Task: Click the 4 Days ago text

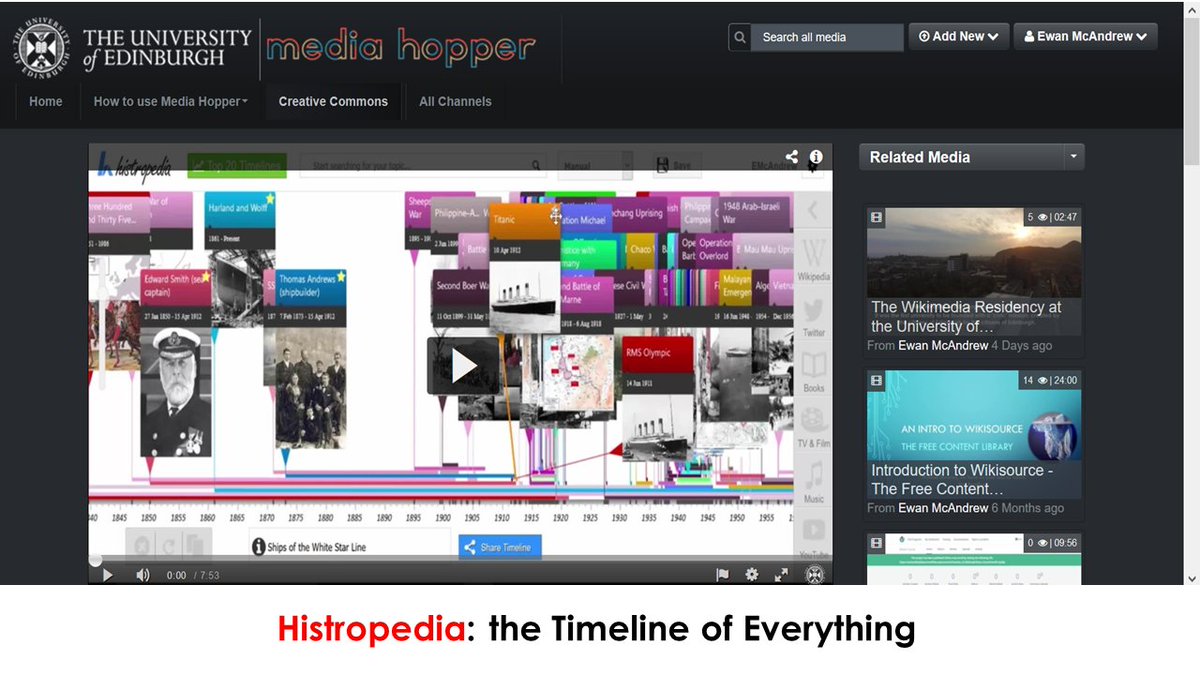Action: point(1022,345)
